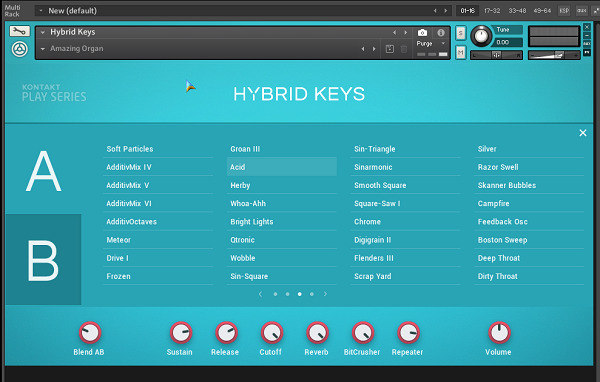Choose the Whoa-Ahh sound
The width and height of the screenshot is (600, 382).
pyautogui.click(x=282, y=204)
